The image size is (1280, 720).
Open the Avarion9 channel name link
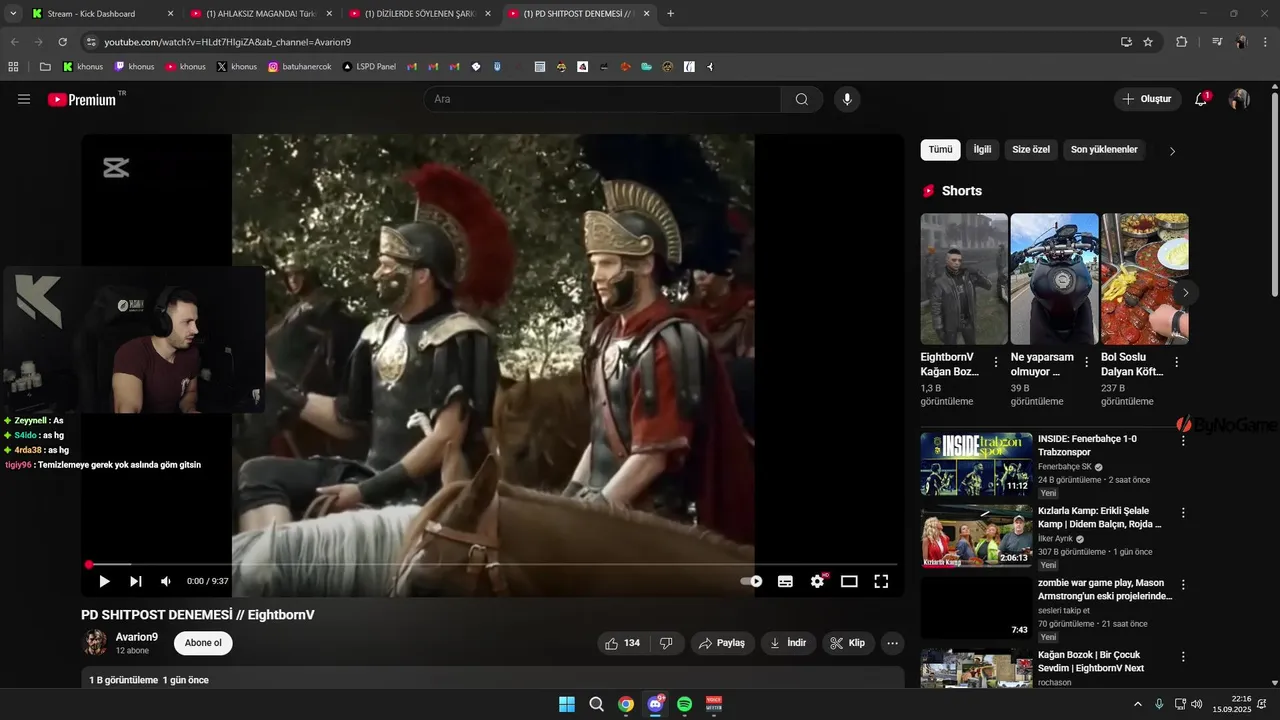click(x=137, y=637)
